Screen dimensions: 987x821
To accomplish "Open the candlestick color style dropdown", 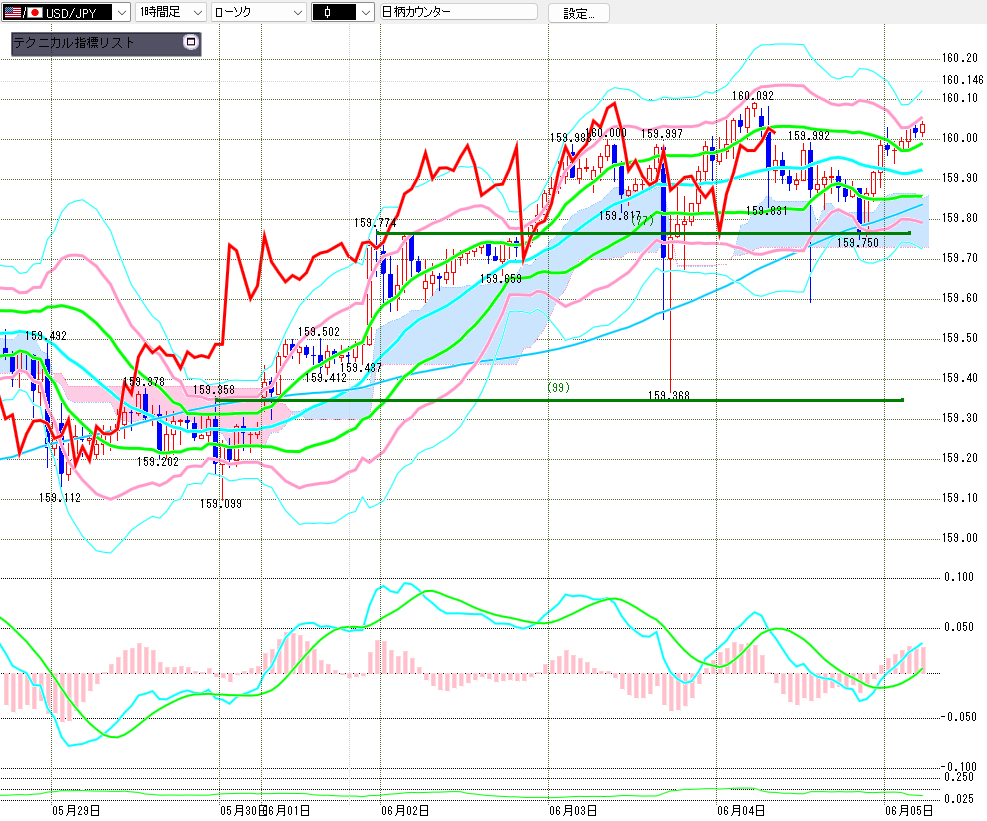I will coord(343,12).
